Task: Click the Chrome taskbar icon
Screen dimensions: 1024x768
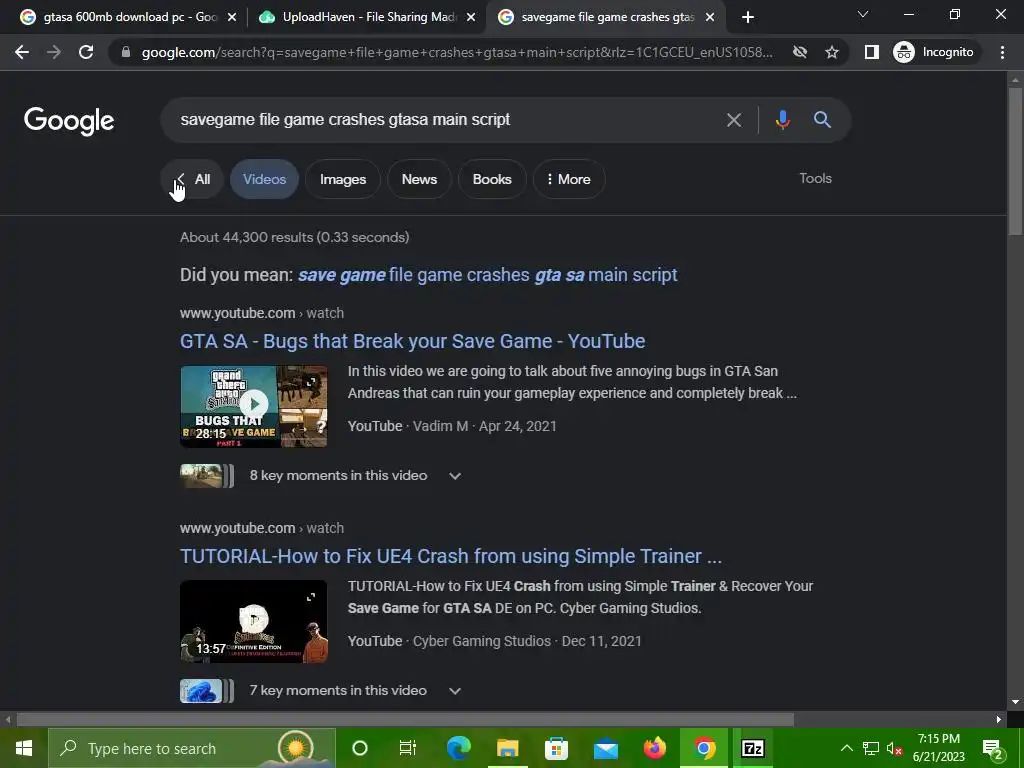Action: point(703,748)
